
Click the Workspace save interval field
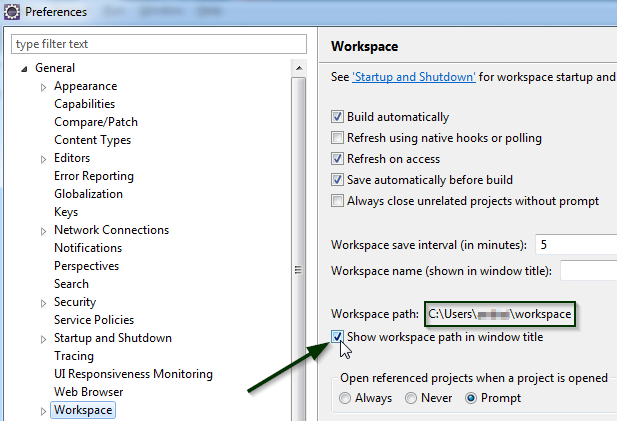(576, 245)
